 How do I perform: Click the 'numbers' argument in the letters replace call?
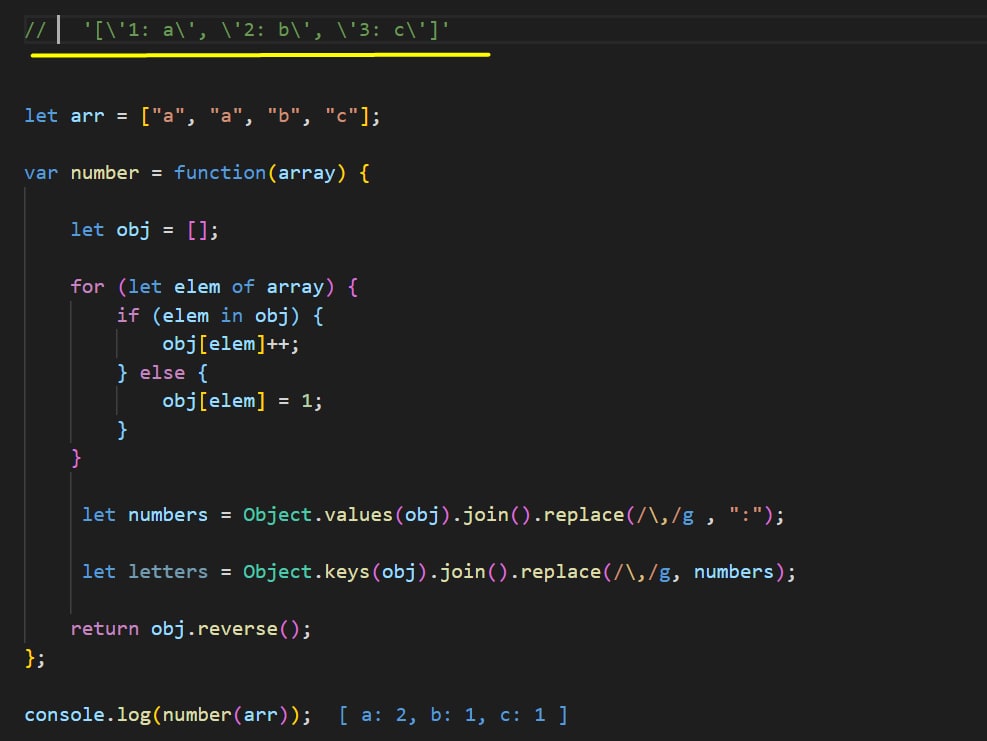(733, 572)
